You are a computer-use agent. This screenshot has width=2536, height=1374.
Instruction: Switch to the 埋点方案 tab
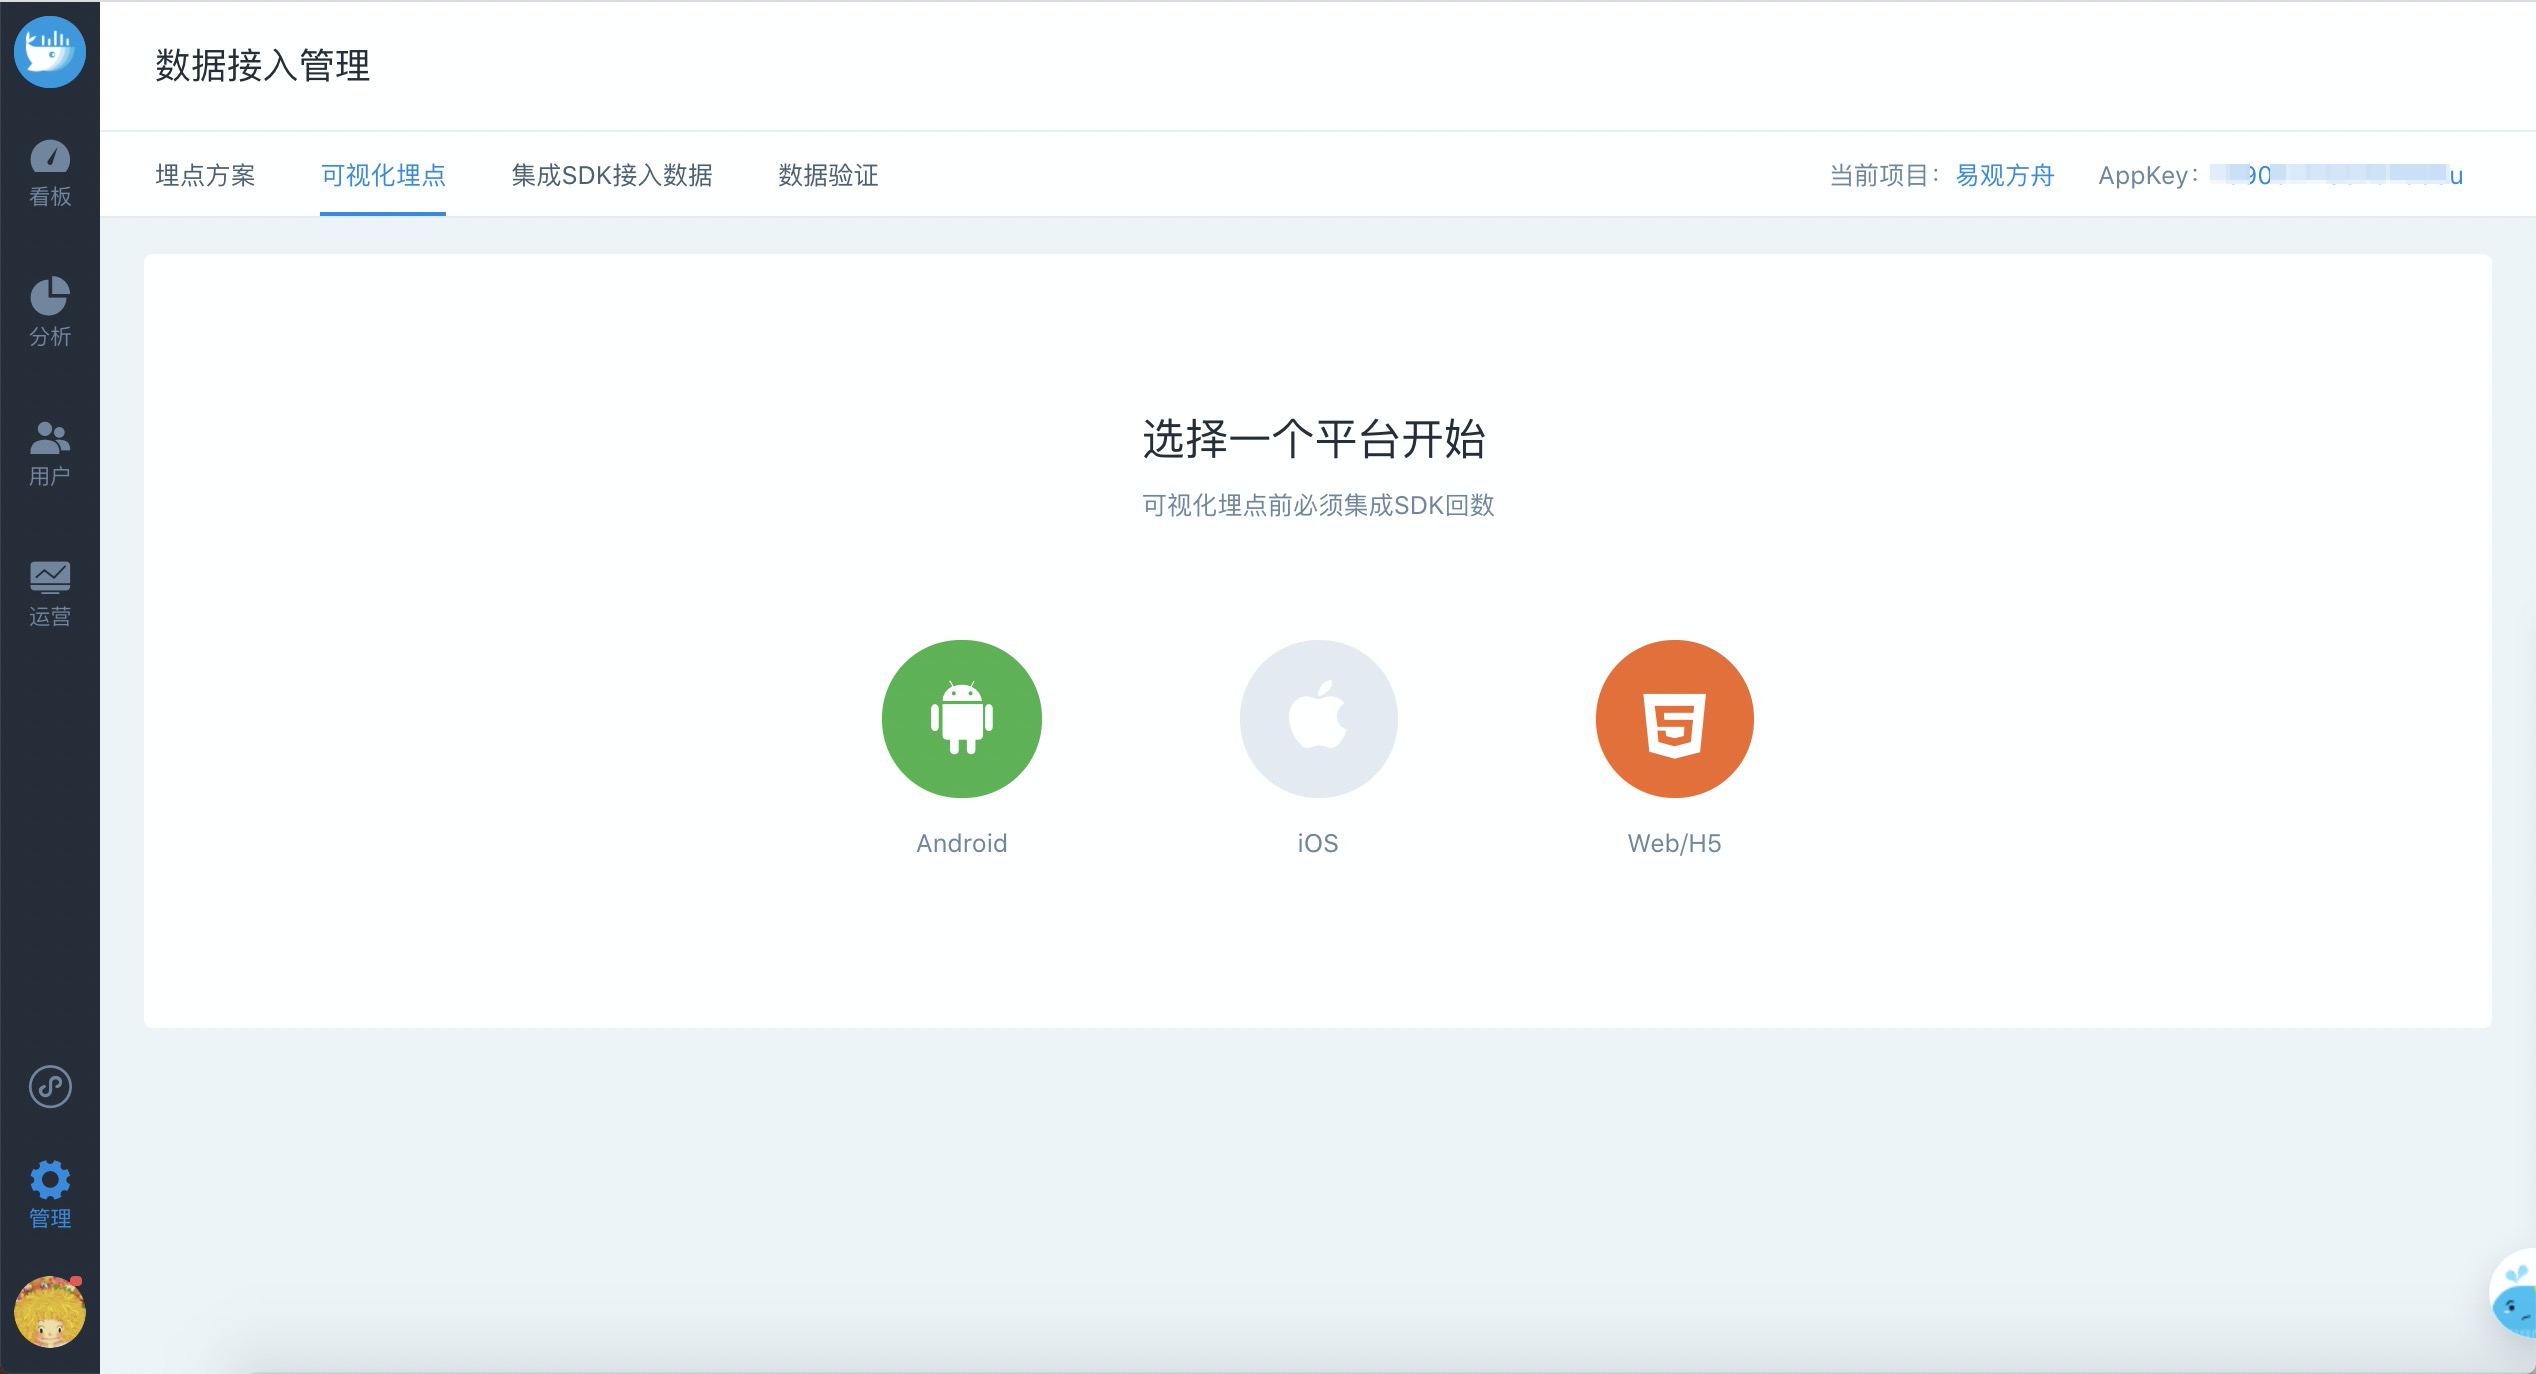tap(205, 175)
